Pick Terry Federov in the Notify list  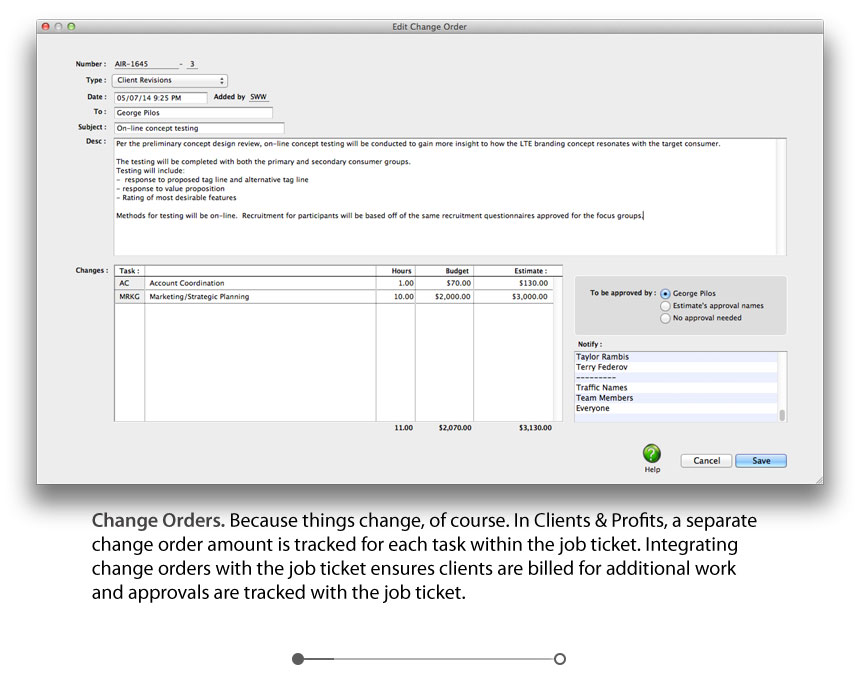point(602,367)
